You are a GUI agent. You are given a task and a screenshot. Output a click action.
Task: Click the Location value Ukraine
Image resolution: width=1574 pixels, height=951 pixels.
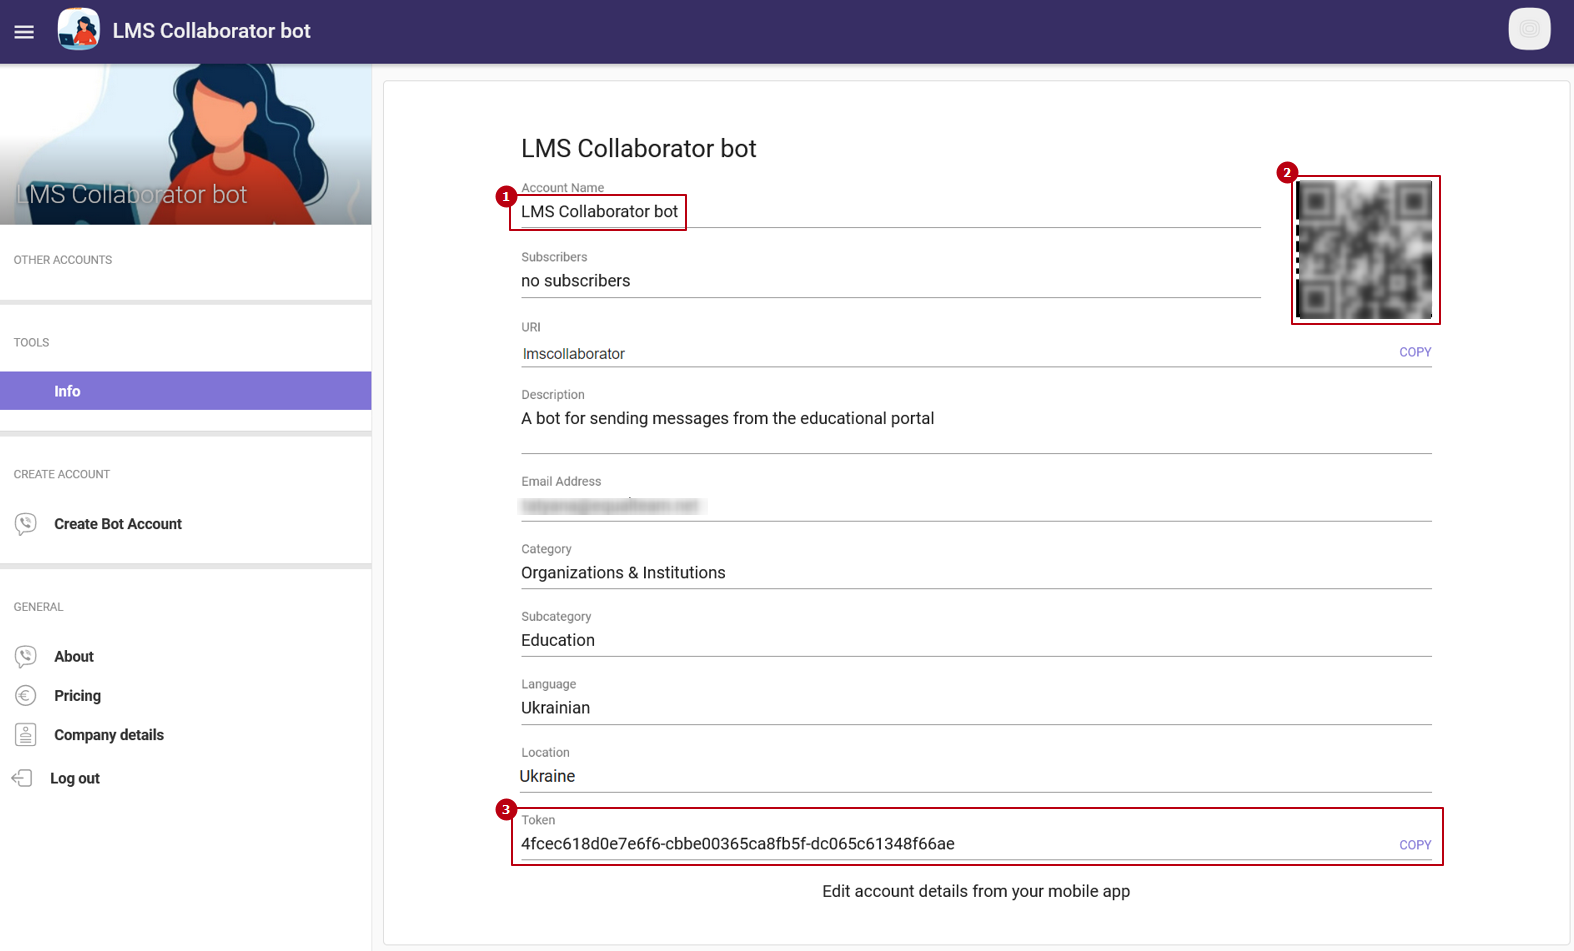pyautogui.click(x=547, y=776)
